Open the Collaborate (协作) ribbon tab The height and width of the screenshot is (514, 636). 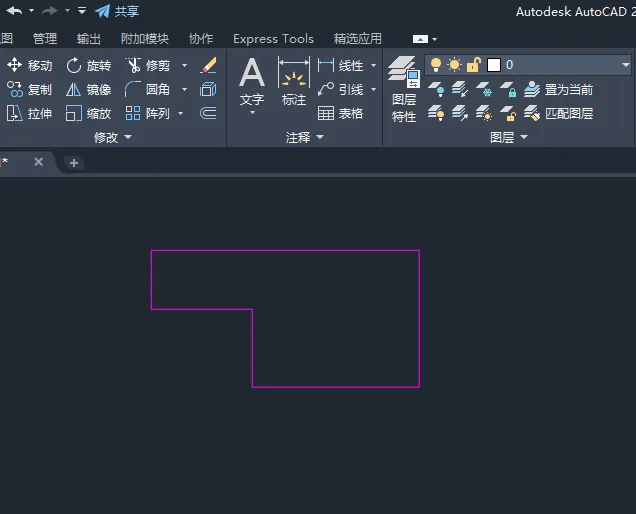click(x=201, y=39)
